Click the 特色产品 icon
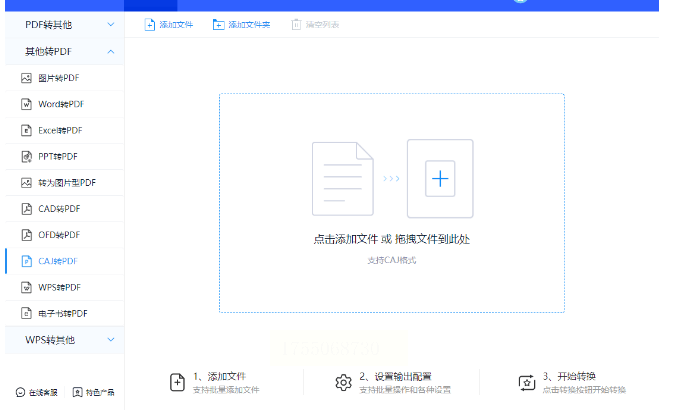 click(77, 392)
